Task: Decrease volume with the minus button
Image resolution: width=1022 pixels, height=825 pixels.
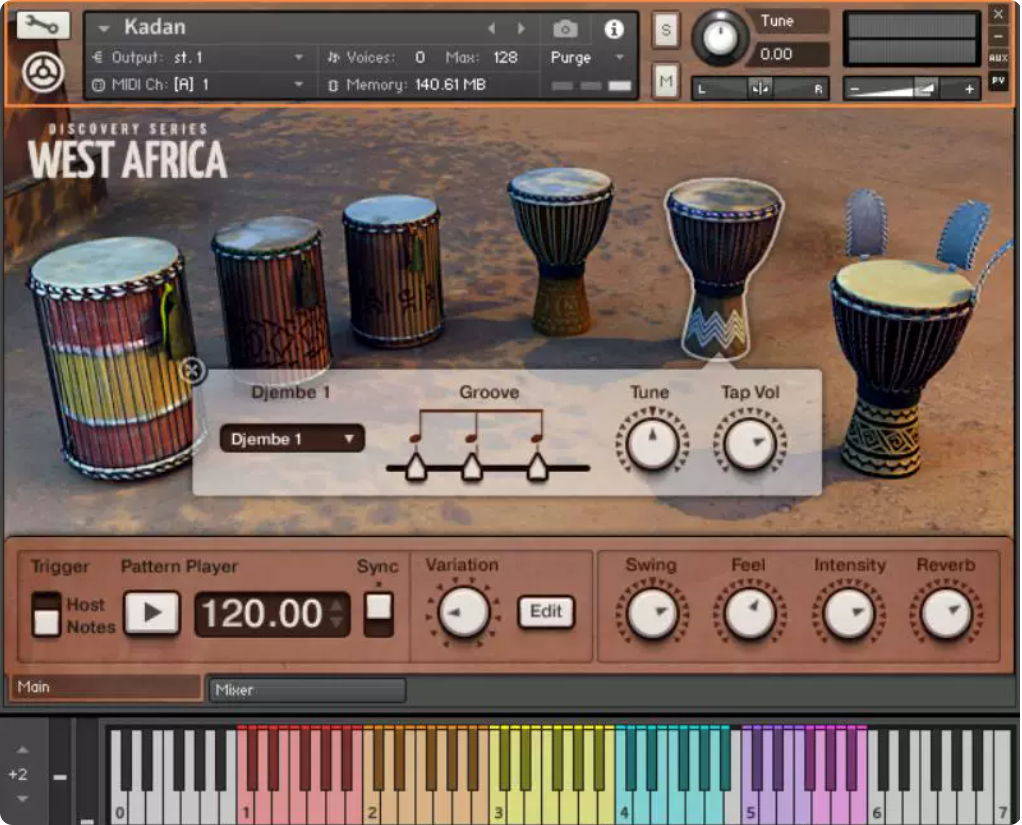Action: click(x=854, y=89)
